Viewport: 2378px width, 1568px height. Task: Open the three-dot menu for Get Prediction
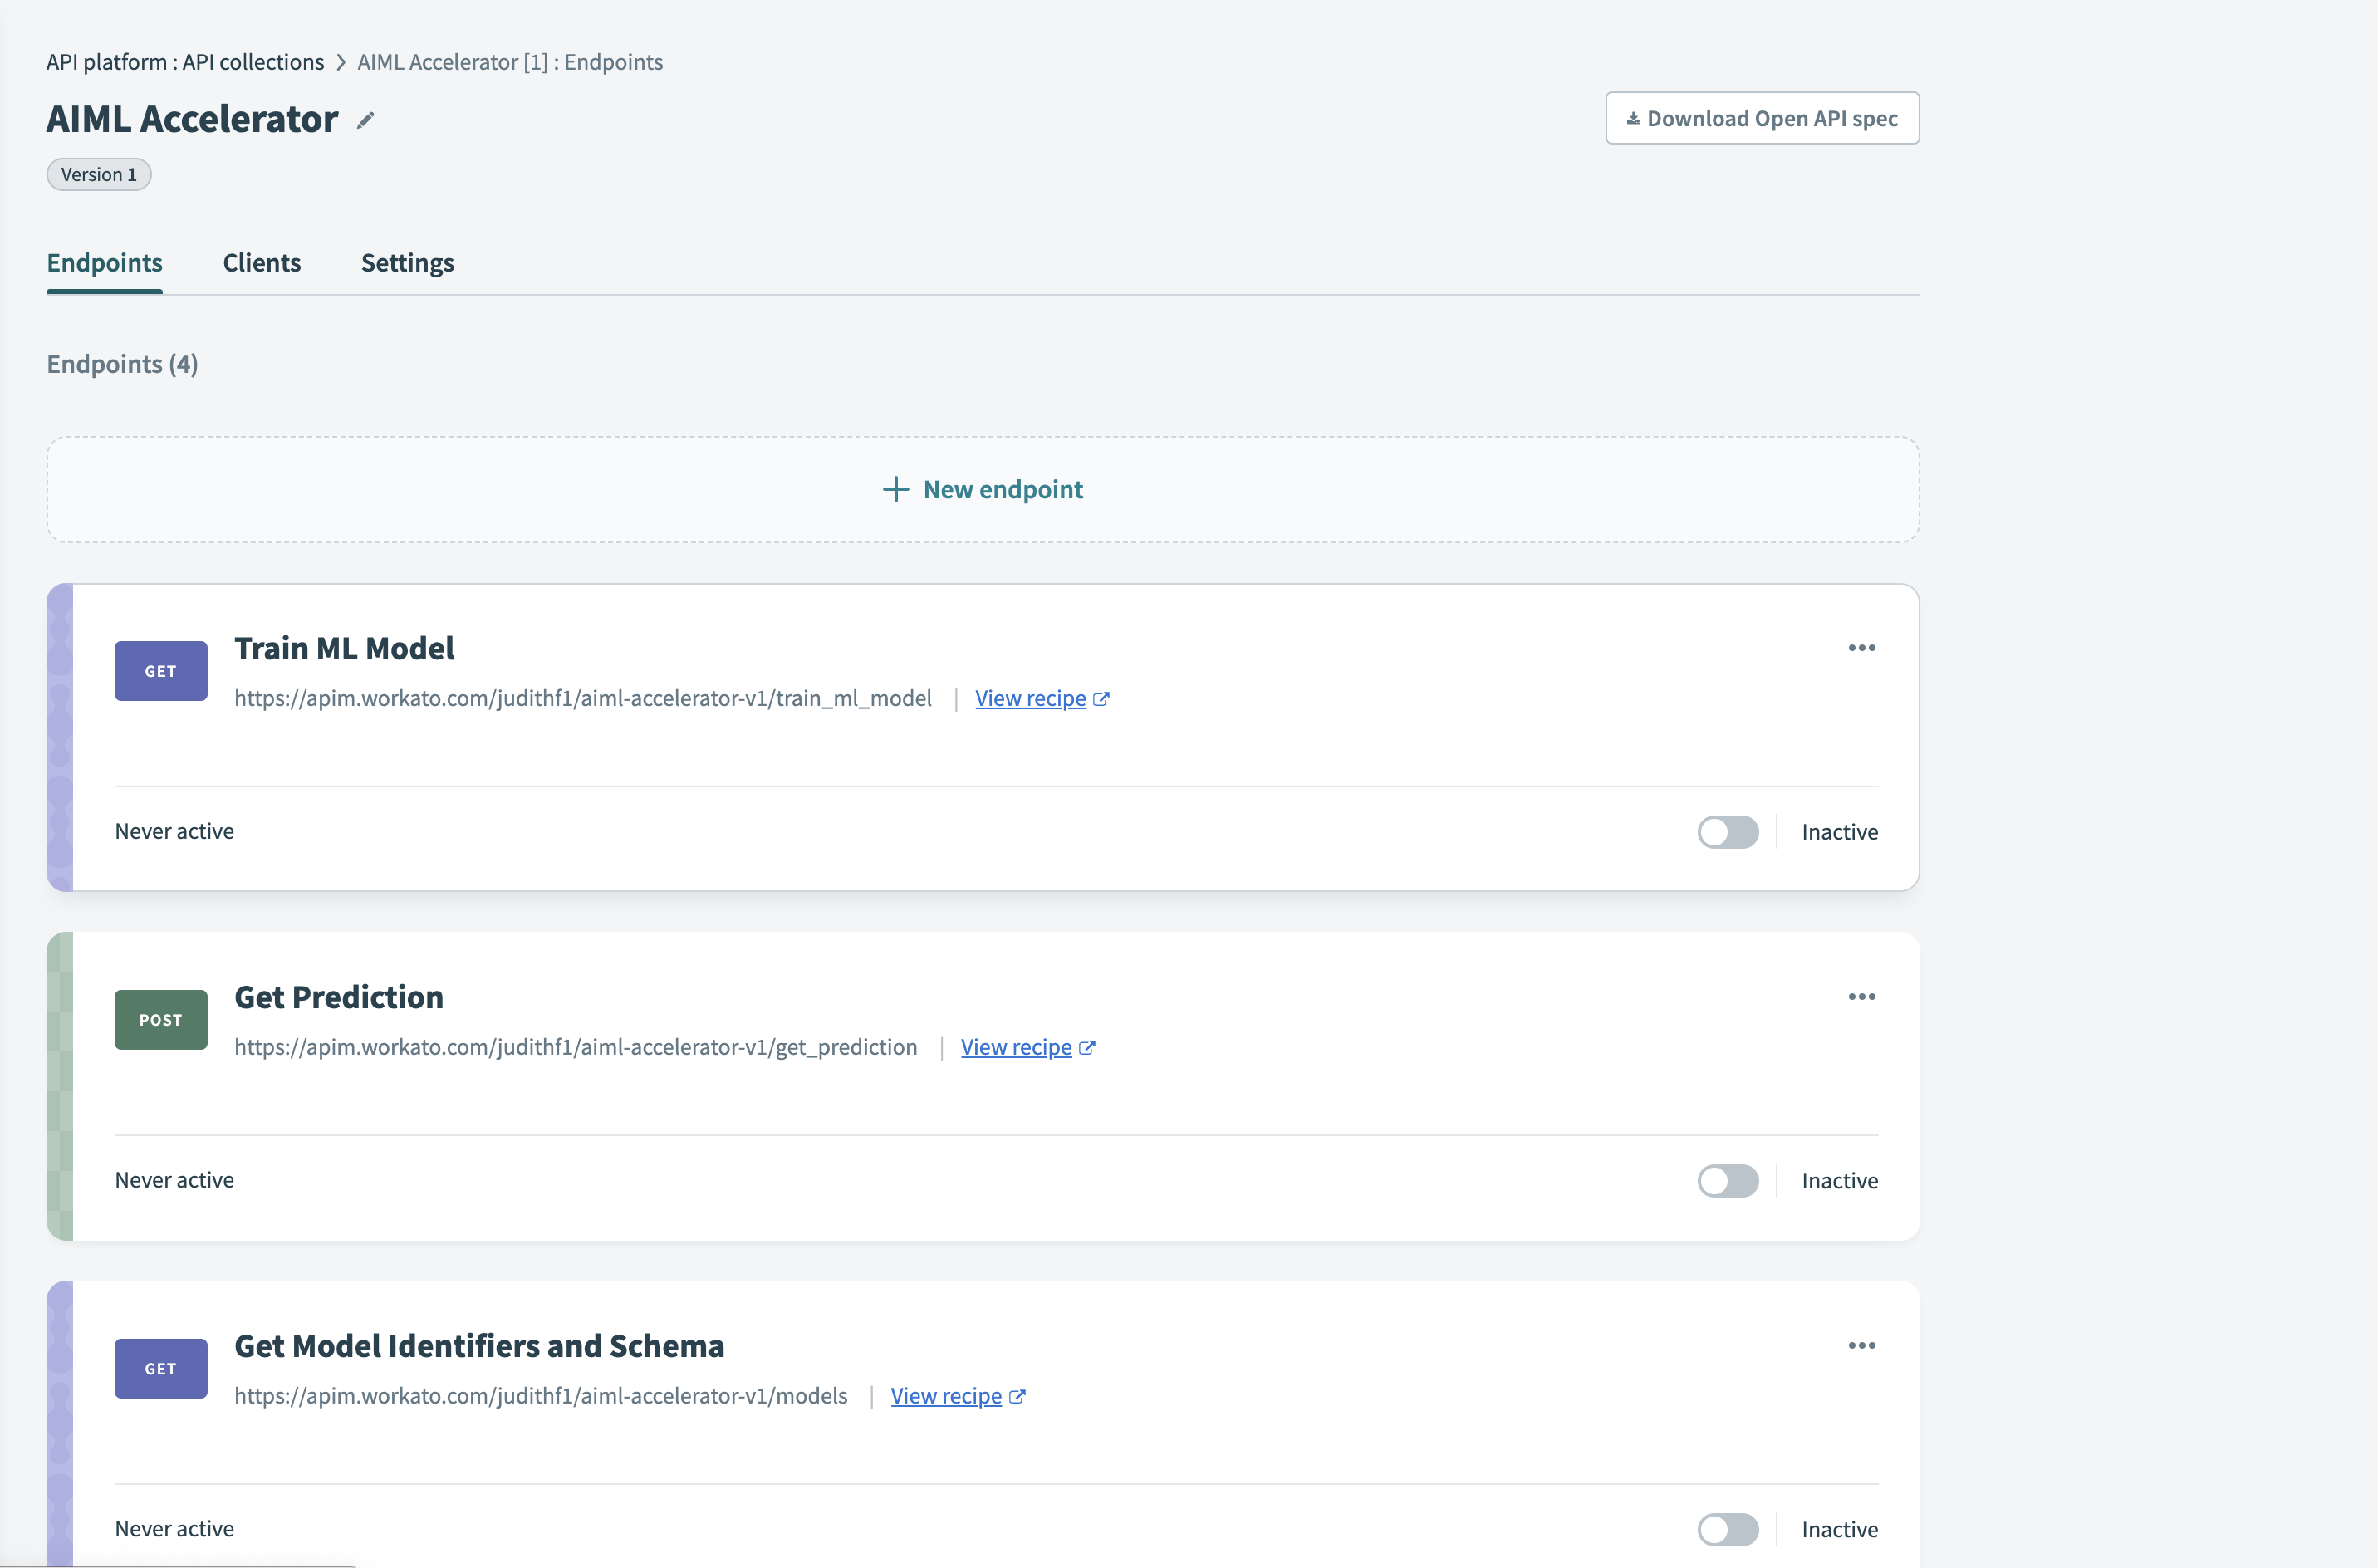1861,997
